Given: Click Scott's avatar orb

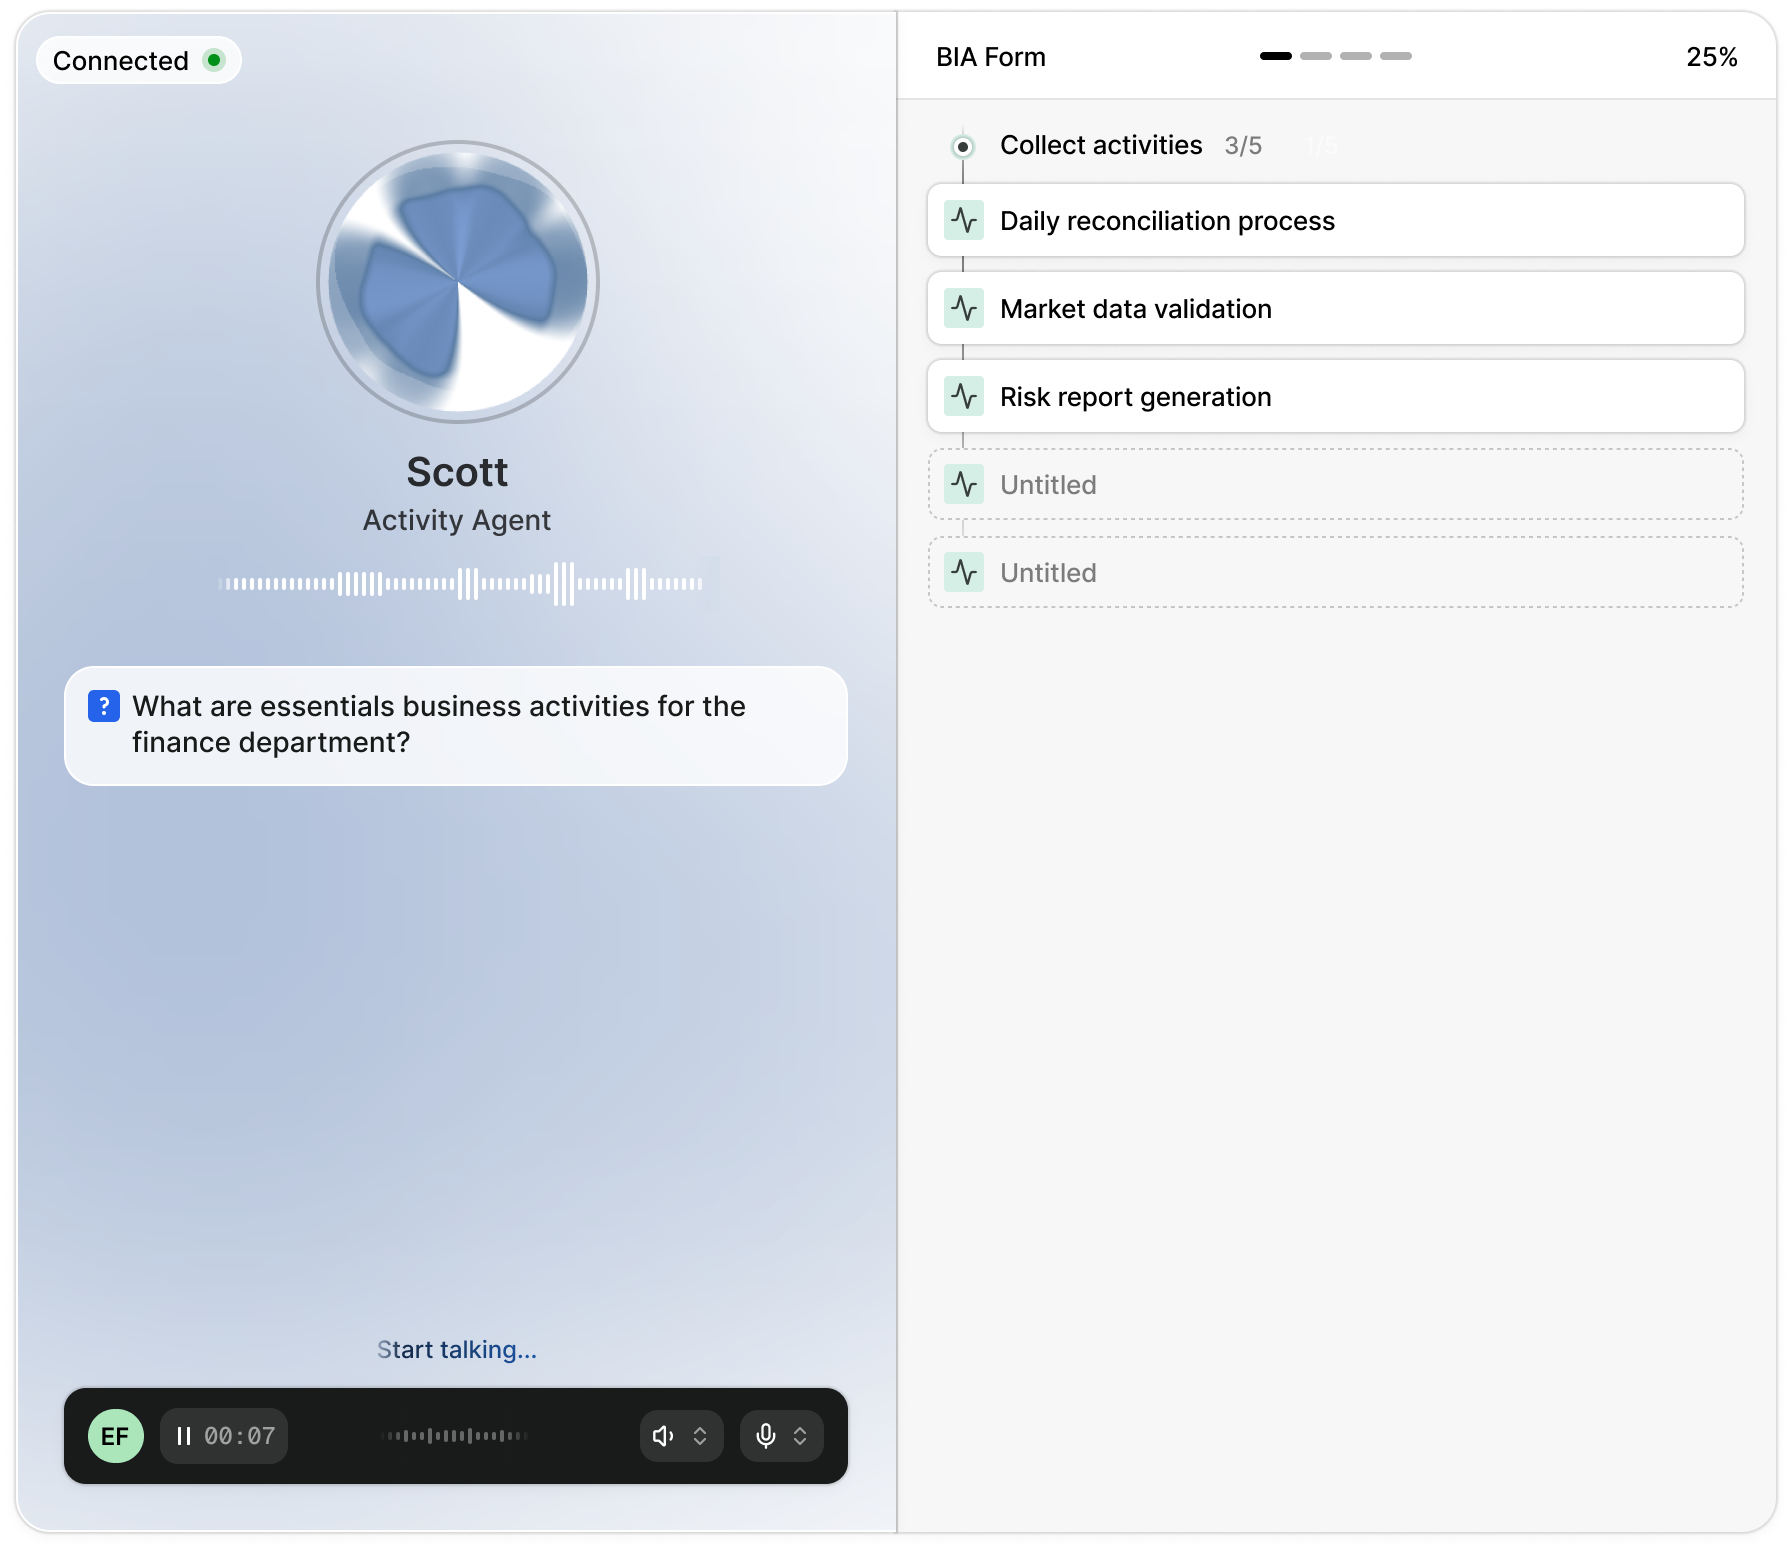Looking at the screenshot, I should point(457,281).
